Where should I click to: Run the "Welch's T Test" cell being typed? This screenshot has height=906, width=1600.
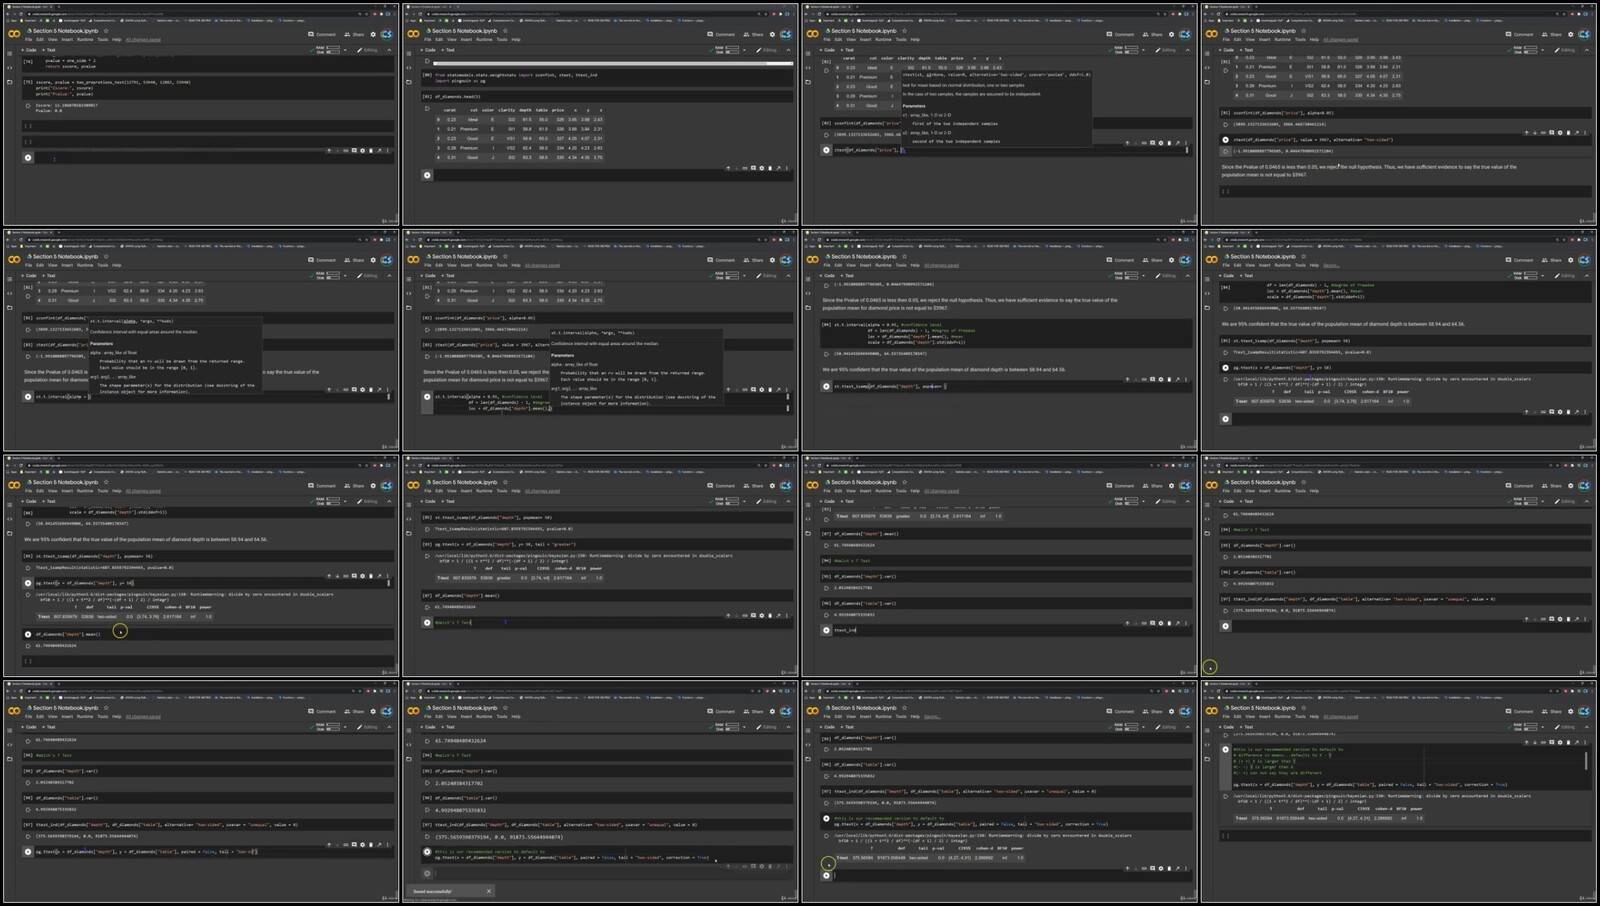pyautogui.click(x=427, y=622)
